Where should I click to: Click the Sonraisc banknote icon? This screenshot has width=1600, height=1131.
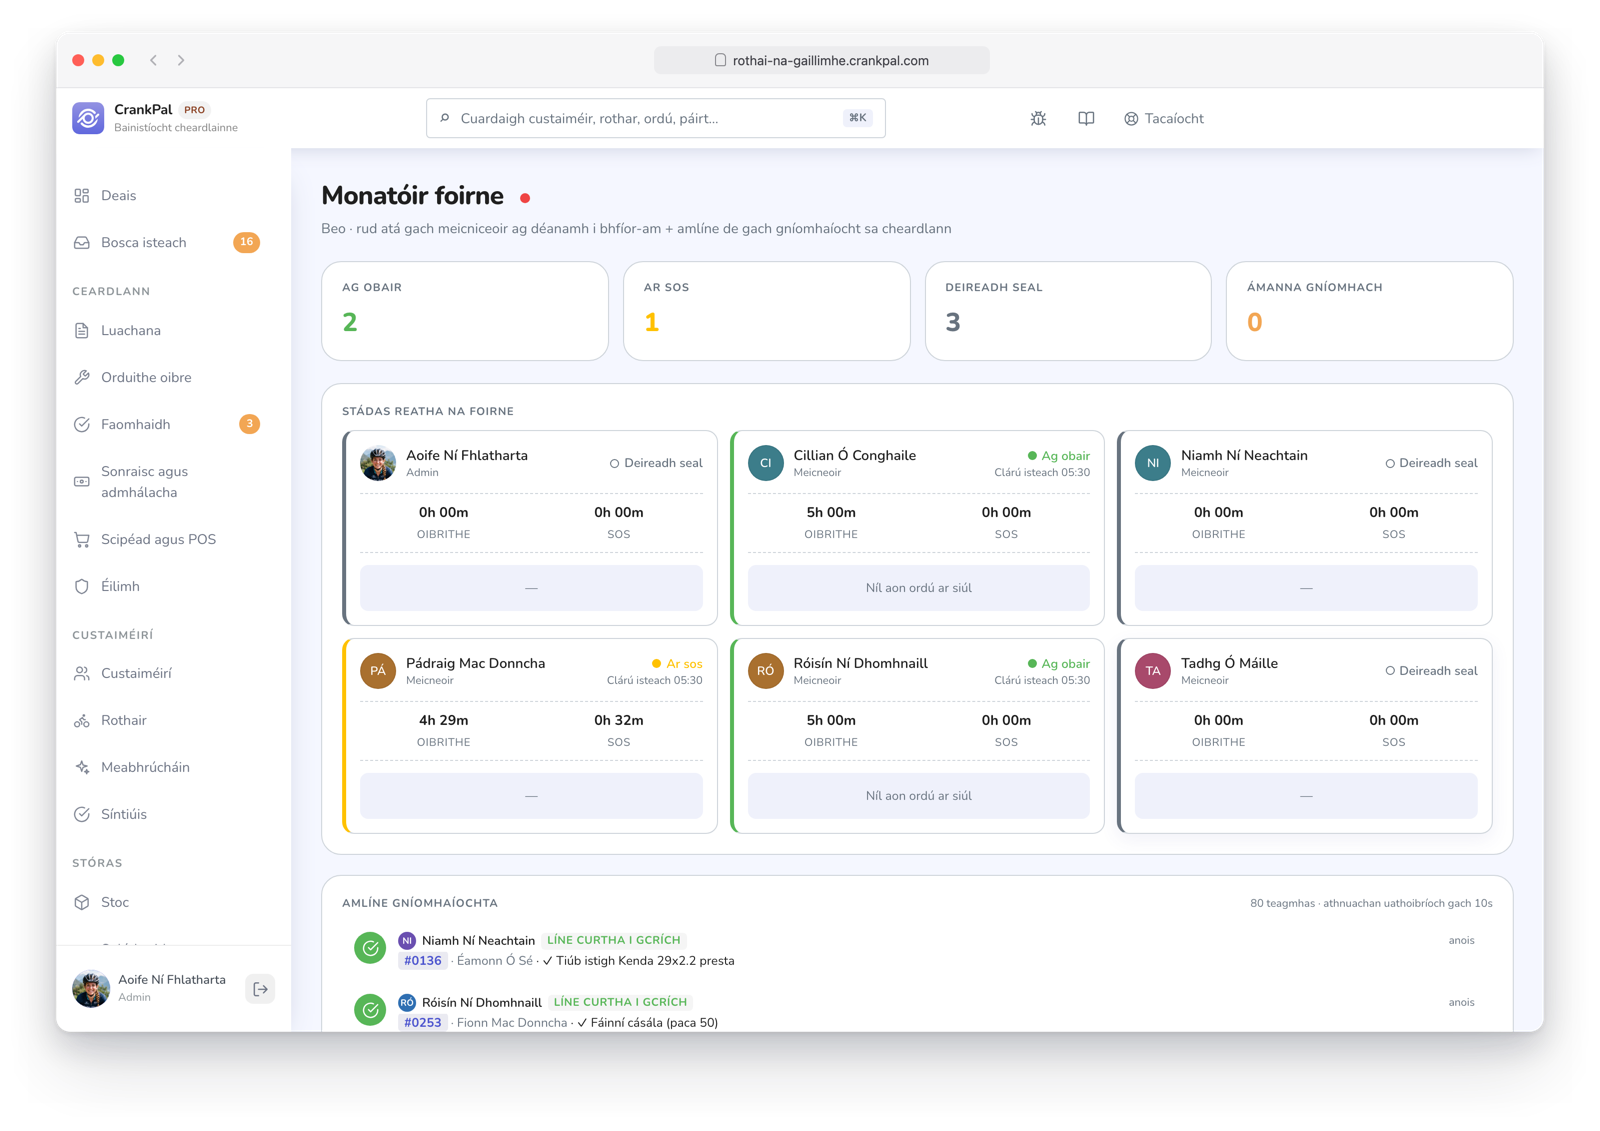point(82,482)
